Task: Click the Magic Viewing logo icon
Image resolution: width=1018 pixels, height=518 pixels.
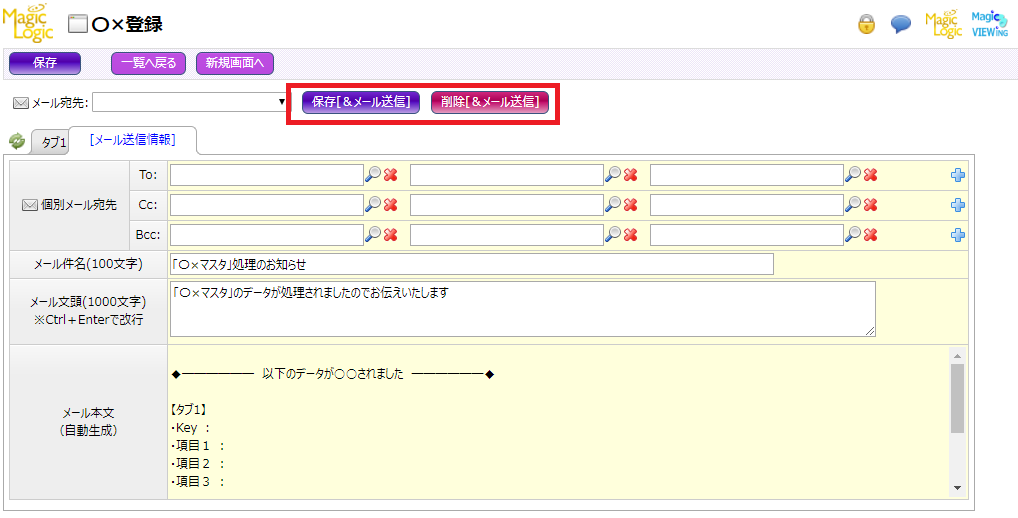Action: (991, 24)
